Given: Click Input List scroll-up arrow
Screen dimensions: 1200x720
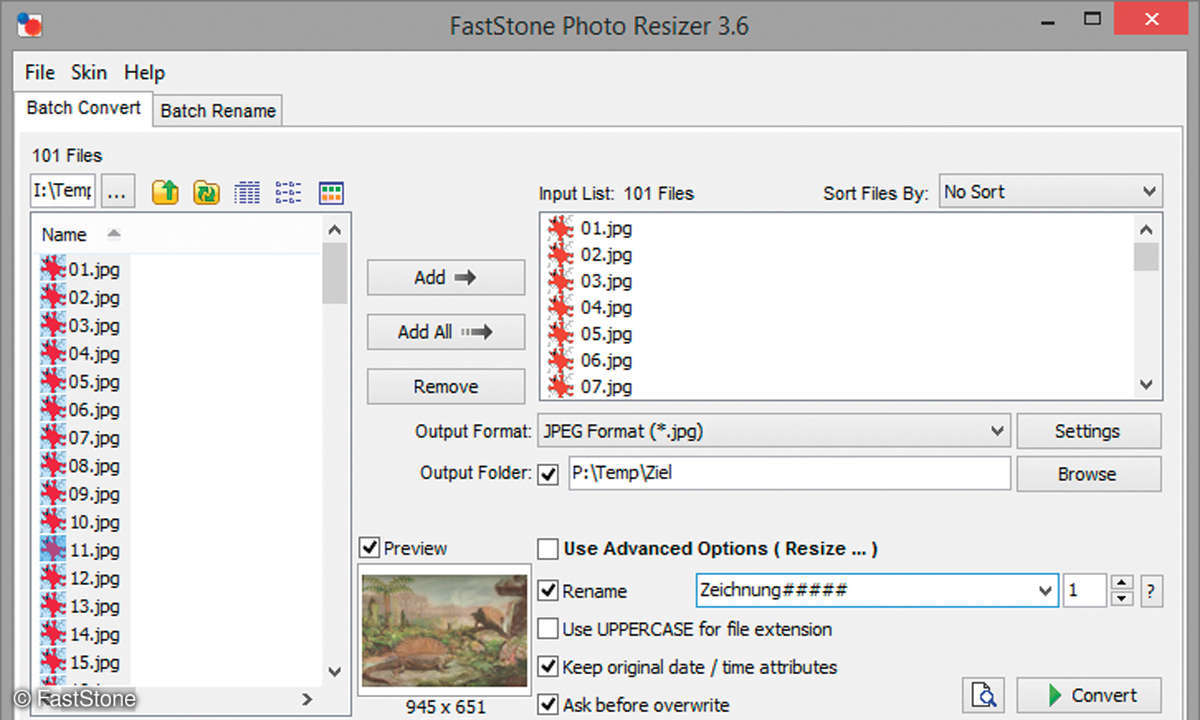Looking at the screenshot, I should pyautogui.click(x=1146, y=228).
